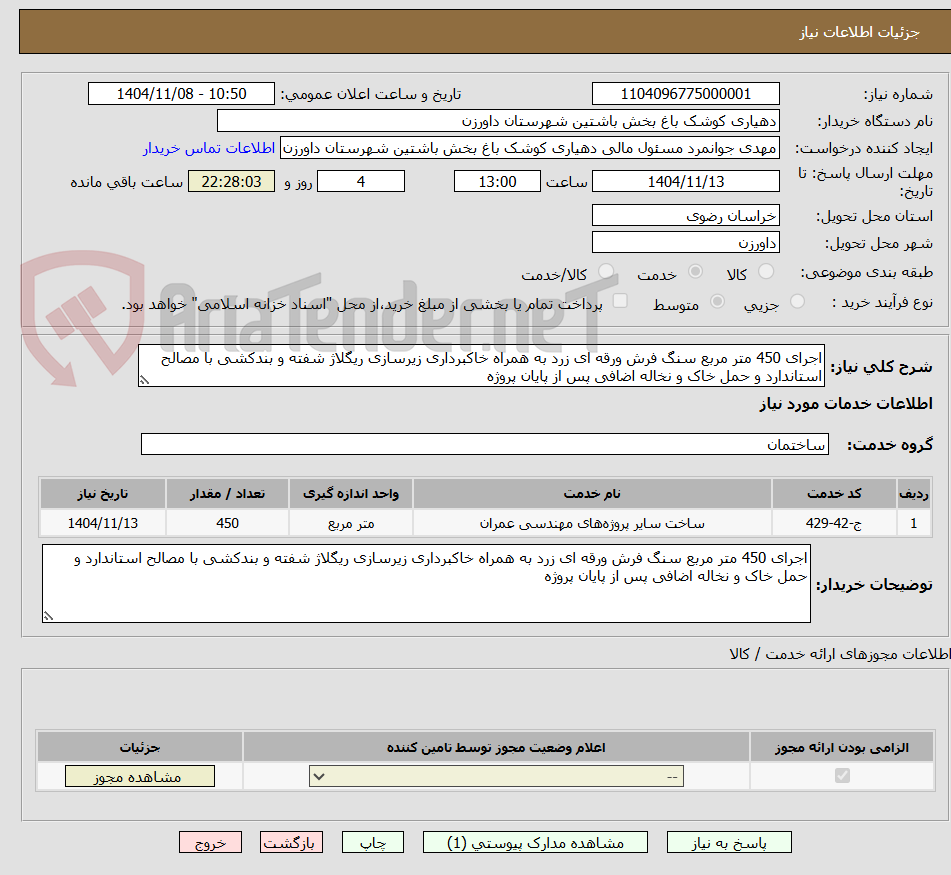Select the کالا/خدمت radio button
The width and height of the screenshot is (951, 875).
606,272
